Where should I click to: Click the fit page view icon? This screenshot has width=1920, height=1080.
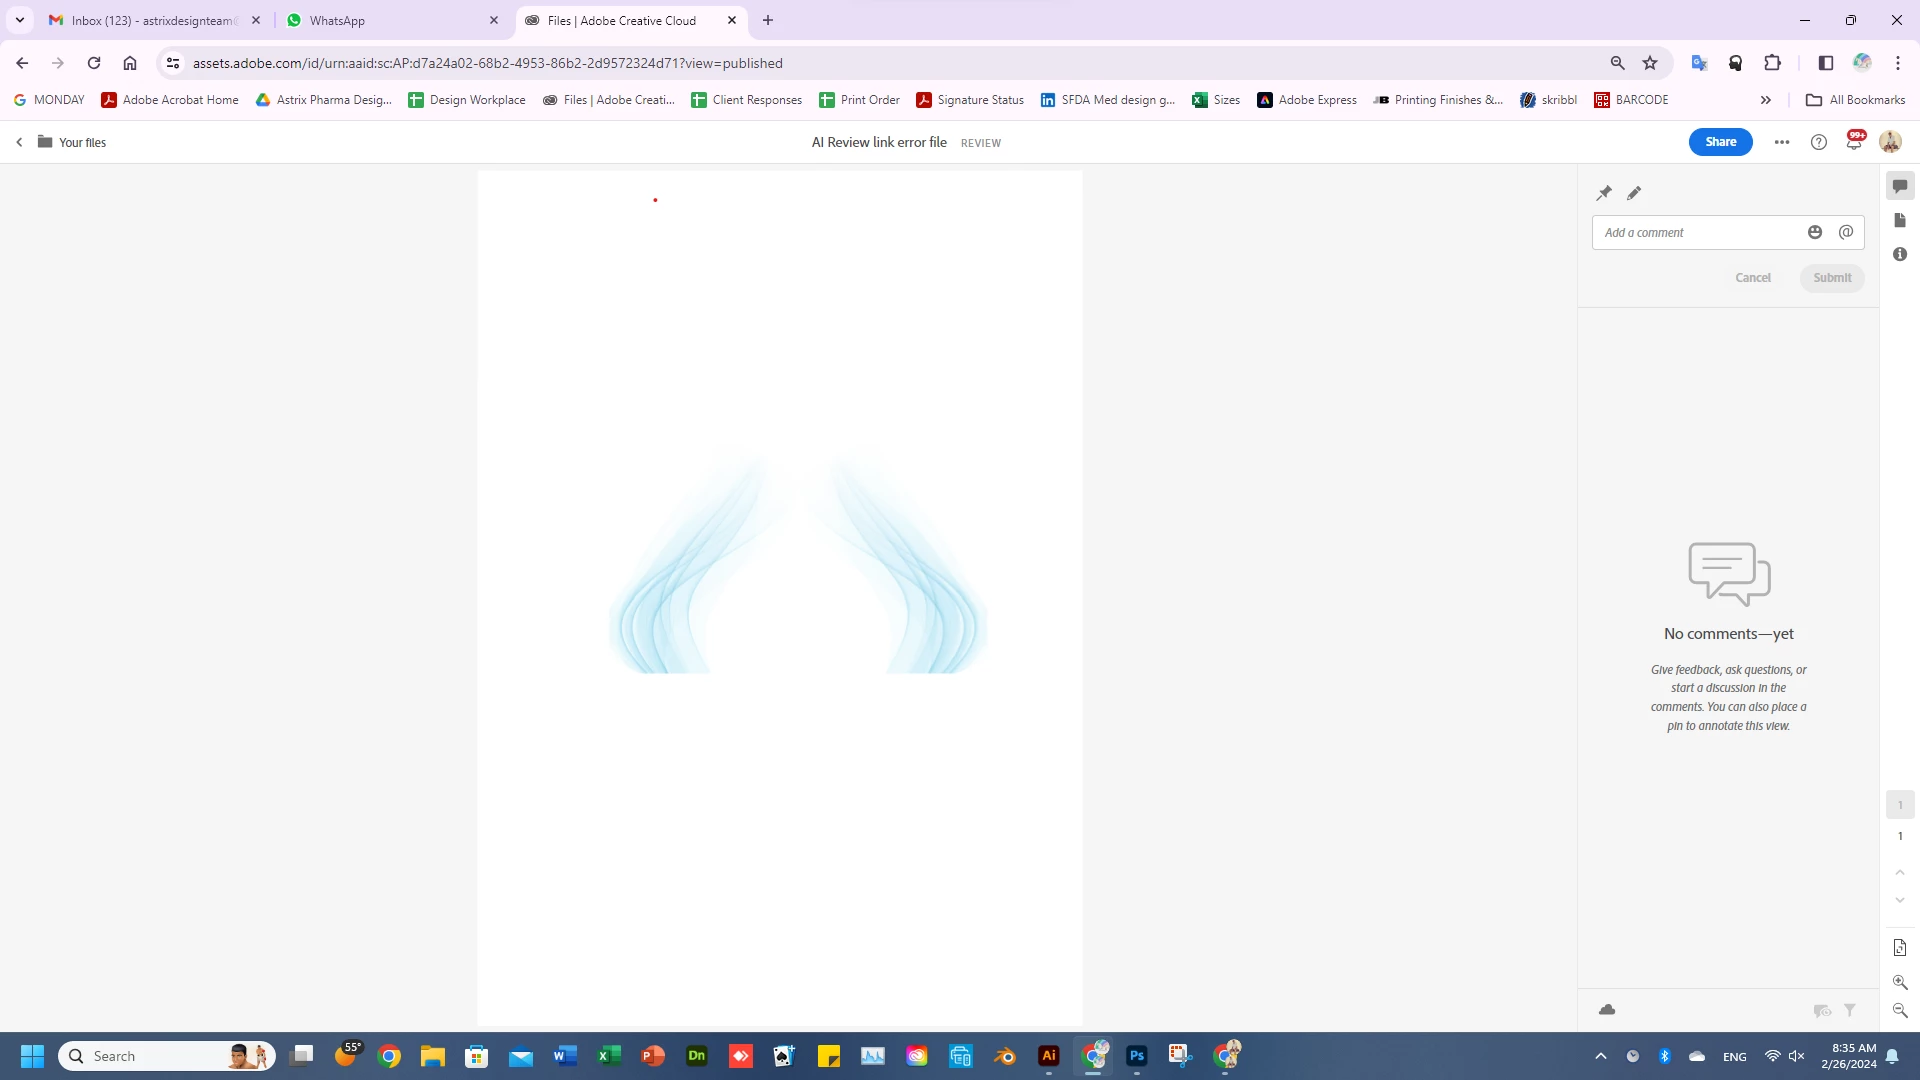(1900, 948)
